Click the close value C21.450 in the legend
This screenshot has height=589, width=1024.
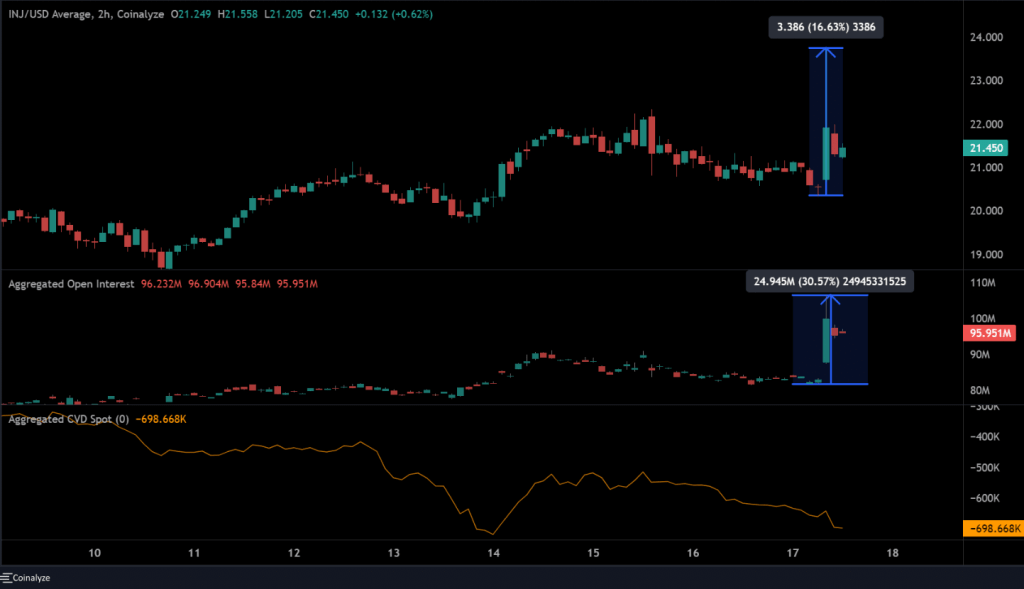(x=328, y=14)
